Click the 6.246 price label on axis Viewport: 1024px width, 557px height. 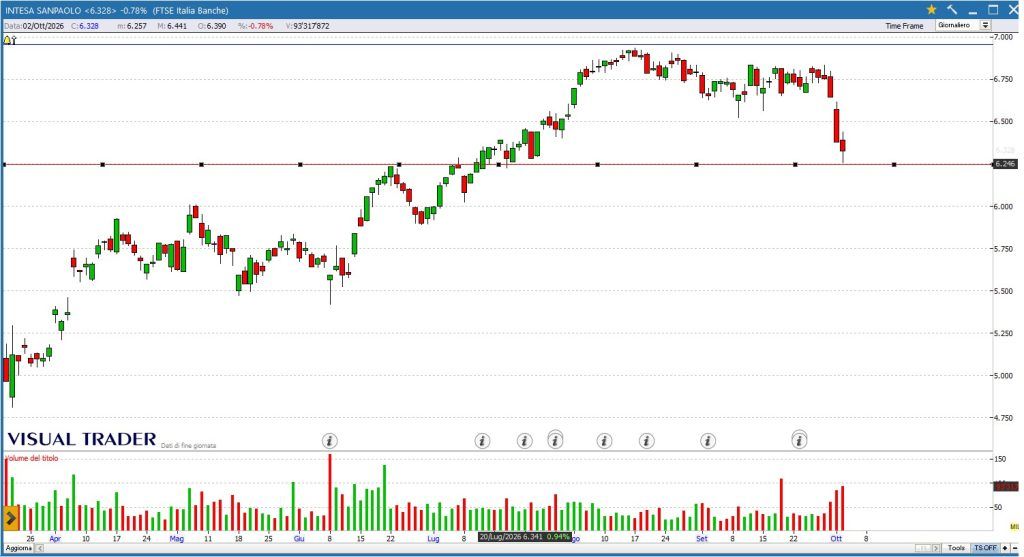pyautogui.click(x=1004, y=165)
